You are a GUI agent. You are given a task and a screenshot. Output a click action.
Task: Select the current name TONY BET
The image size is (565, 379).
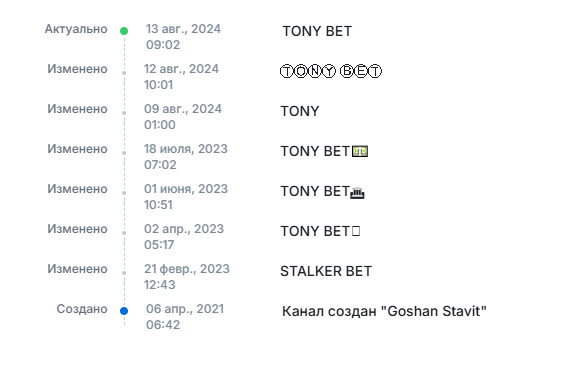tap(317, 31)
